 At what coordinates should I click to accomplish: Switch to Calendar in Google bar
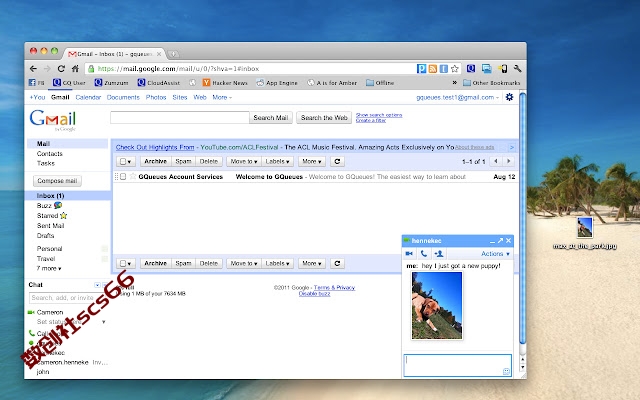coord(88,97)
